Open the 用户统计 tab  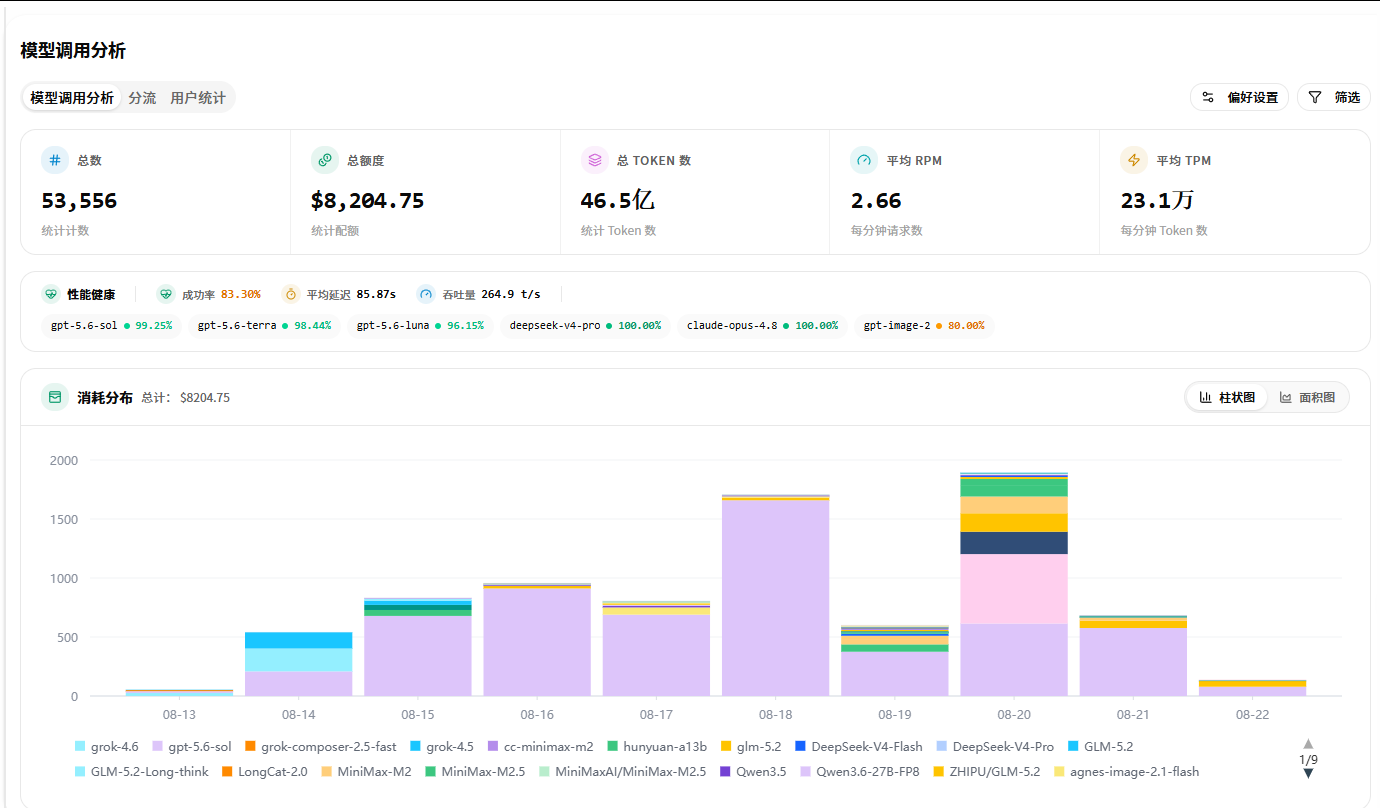(x=198, y=98)
